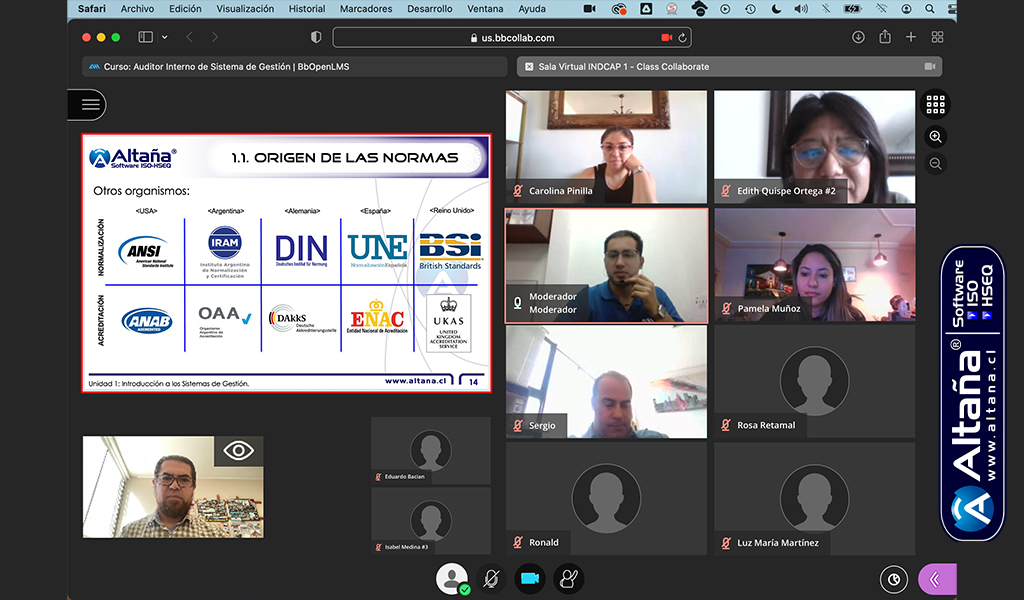
Task: Close the Sala Virtual INDCAP 1 tab
Action: 529,67
